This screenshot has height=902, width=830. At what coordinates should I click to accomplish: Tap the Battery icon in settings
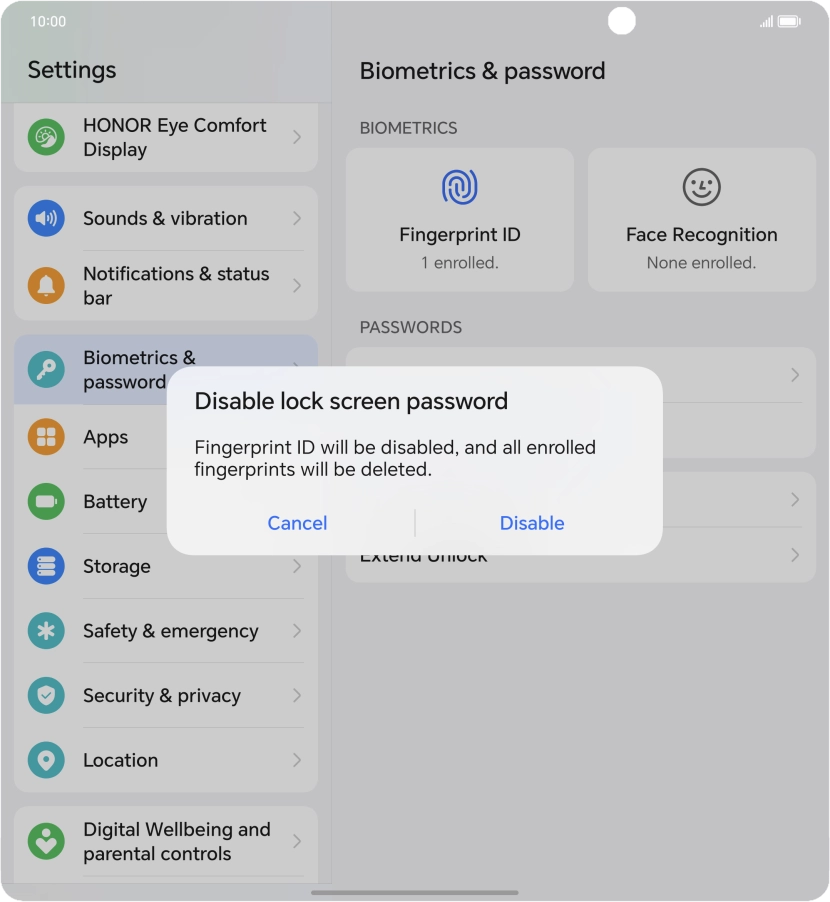(x=46, y=501)
